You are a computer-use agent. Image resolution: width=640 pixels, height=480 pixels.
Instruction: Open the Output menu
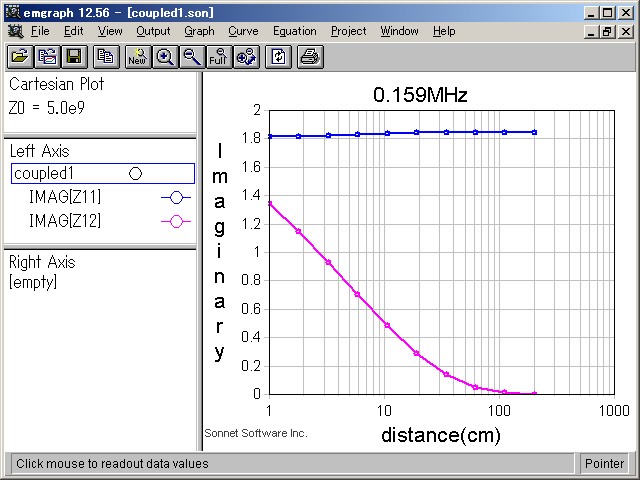point(153,31)
